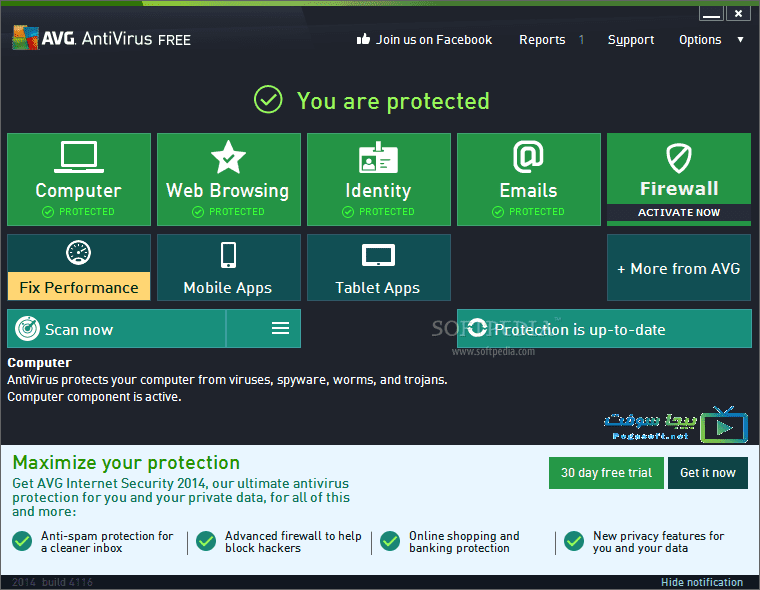Click checkmark beside New privacy features
This screenshot has width=760, height=590.
[574, 541]
